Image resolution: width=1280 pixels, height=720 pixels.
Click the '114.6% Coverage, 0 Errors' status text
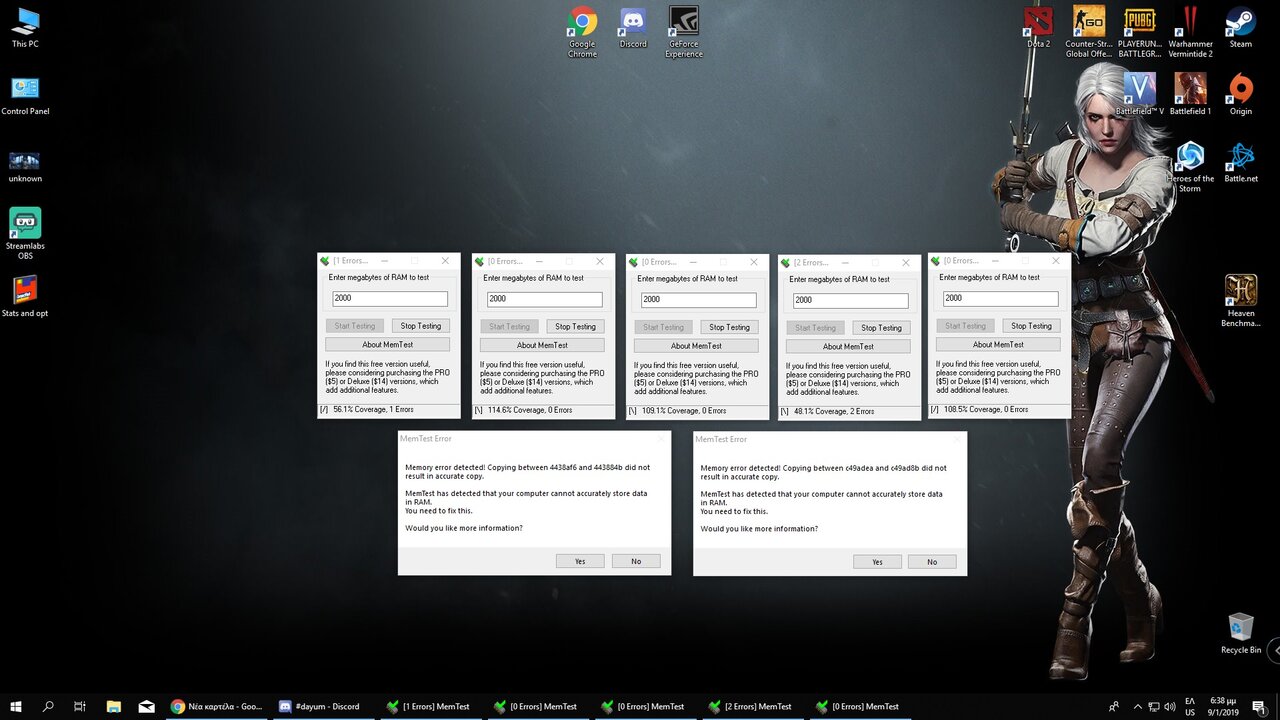pyautogui.click(x=530, y=410)
